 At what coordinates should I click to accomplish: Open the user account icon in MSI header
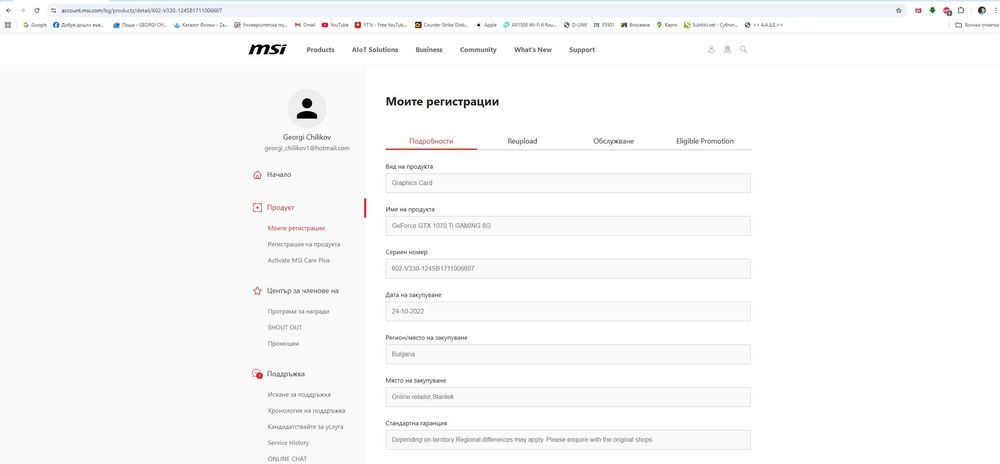tap(711, 49)
